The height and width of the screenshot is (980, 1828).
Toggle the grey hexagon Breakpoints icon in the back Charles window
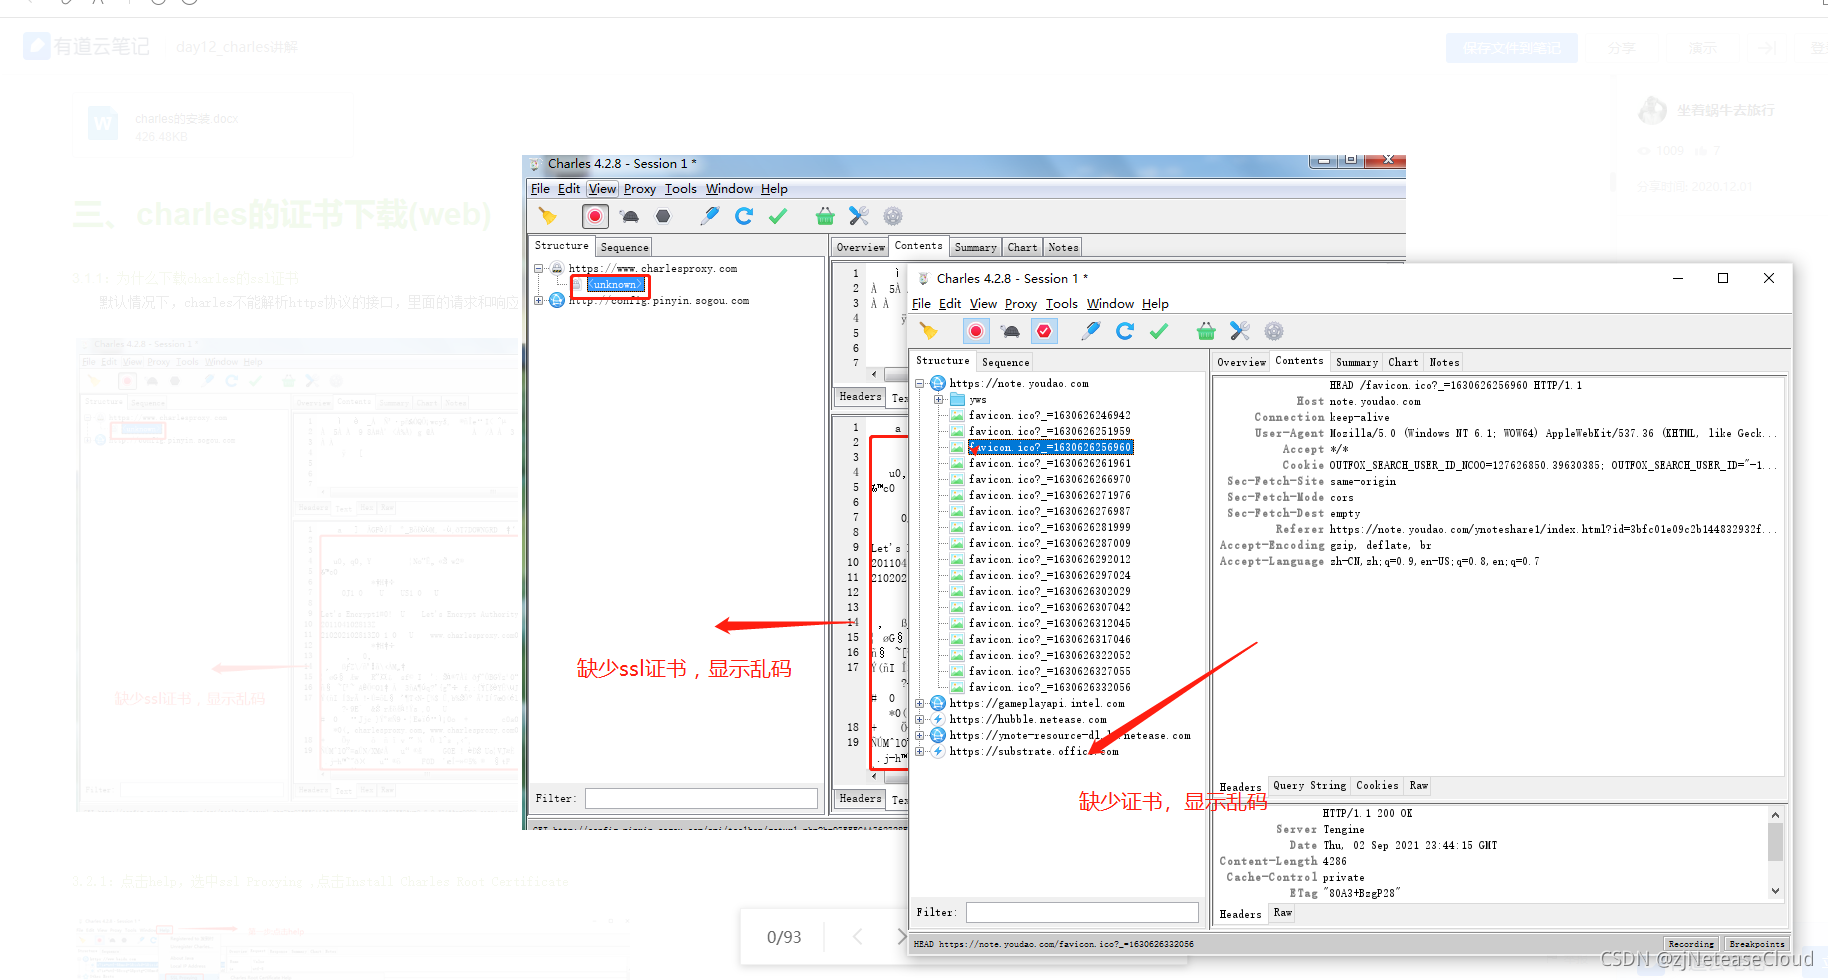click(x=663, y=216)
